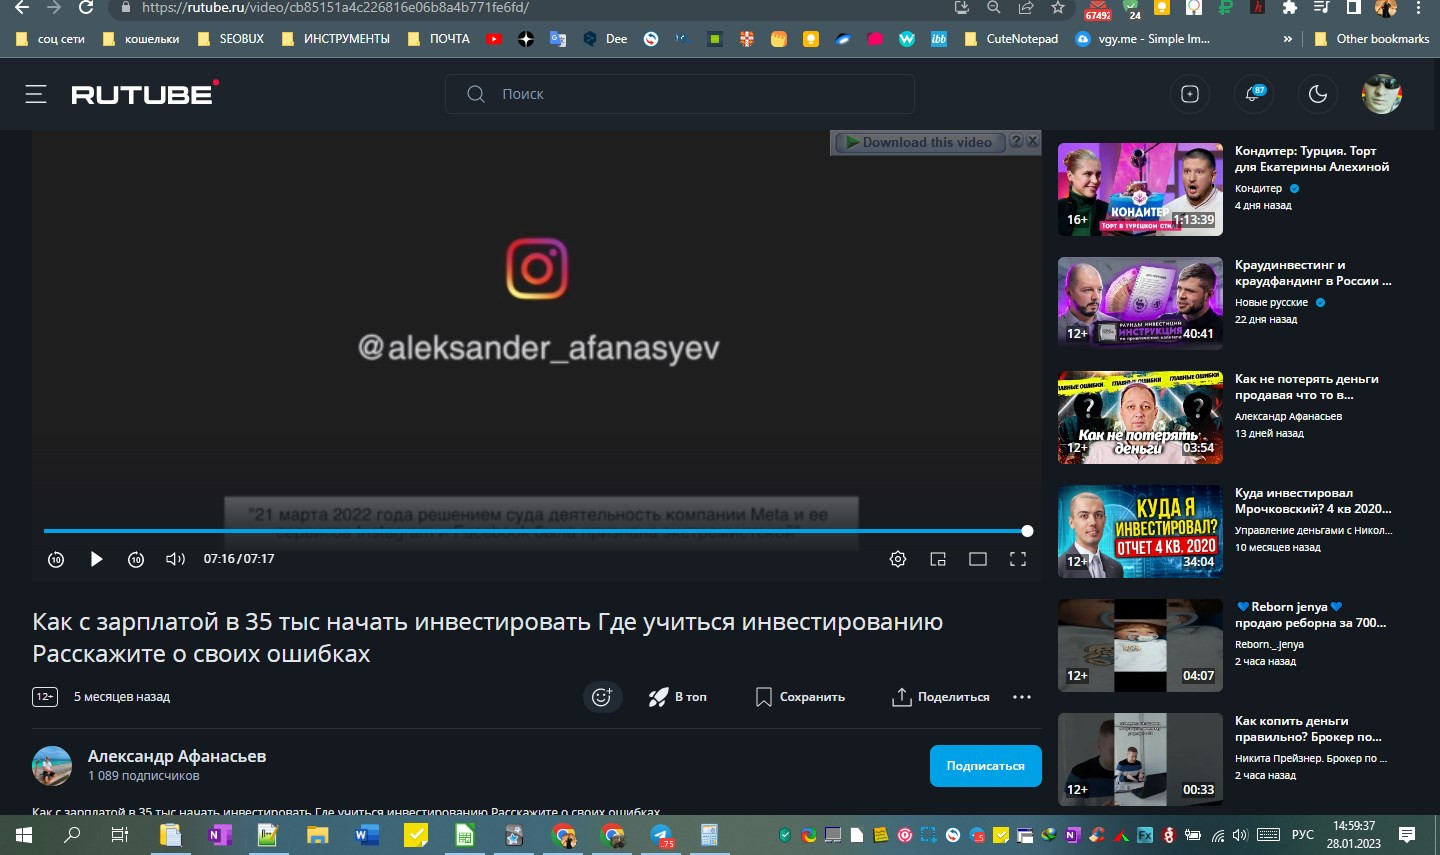Click the Поиск search field
The width and height of the screenshot is (1440, 855).
click(680, 94)
